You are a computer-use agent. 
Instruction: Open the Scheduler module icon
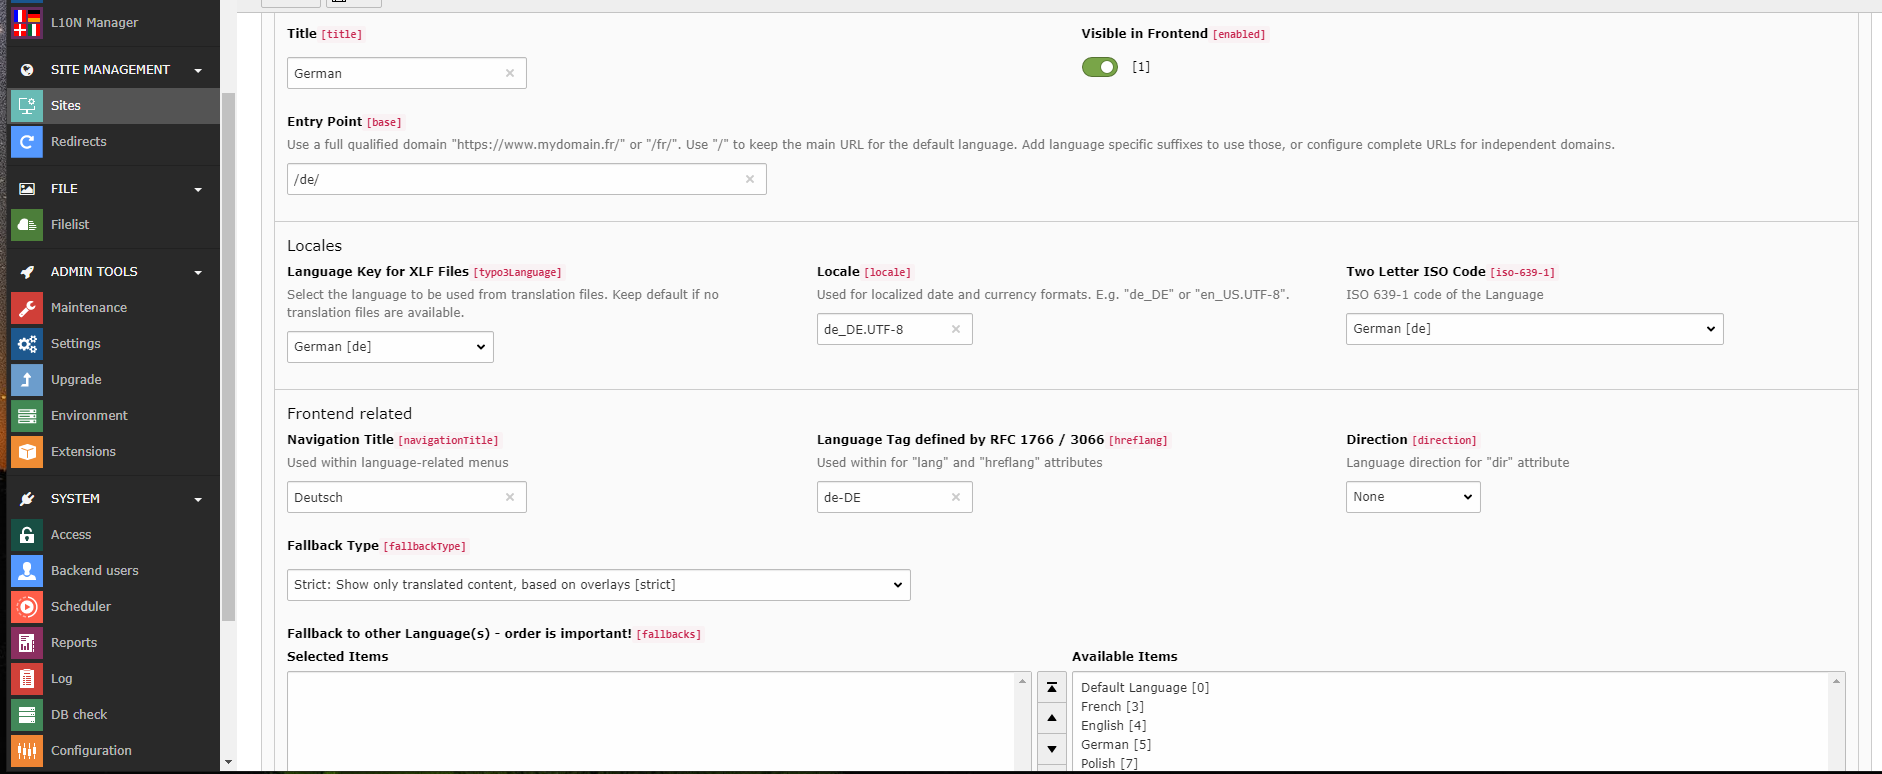point(27,607)
